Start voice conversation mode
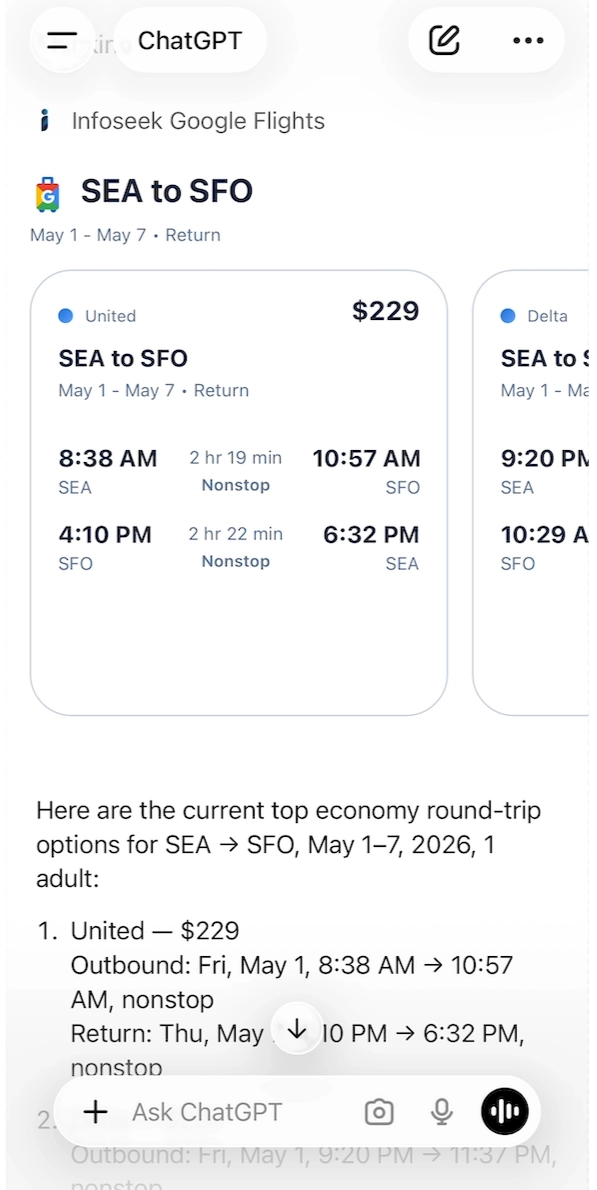The image size is (597, 1190). click(504, 1111)
